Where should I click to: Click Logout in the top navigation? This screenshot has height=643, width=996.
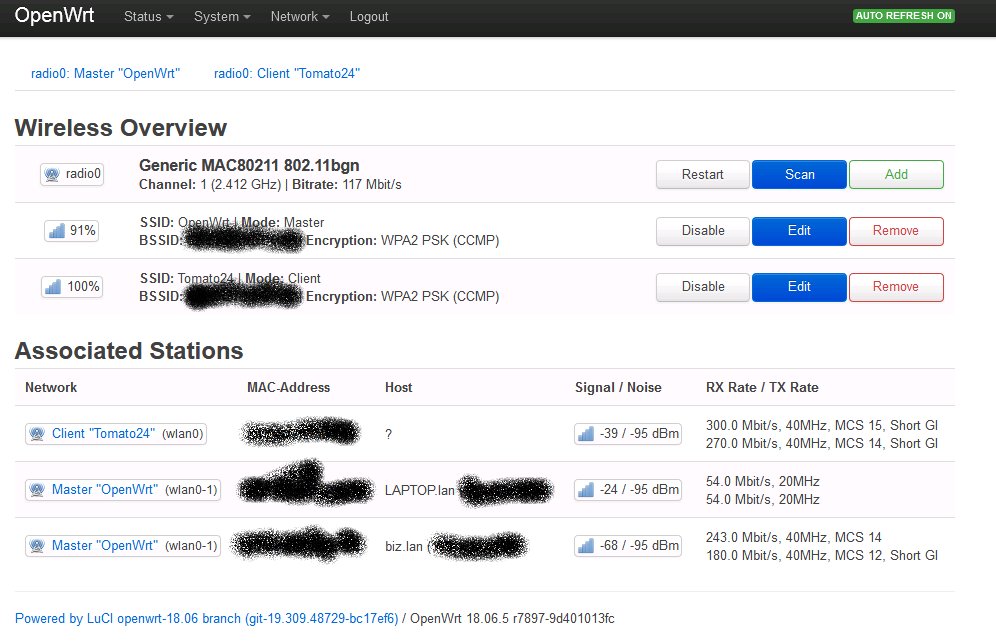[x=368, y=17]
